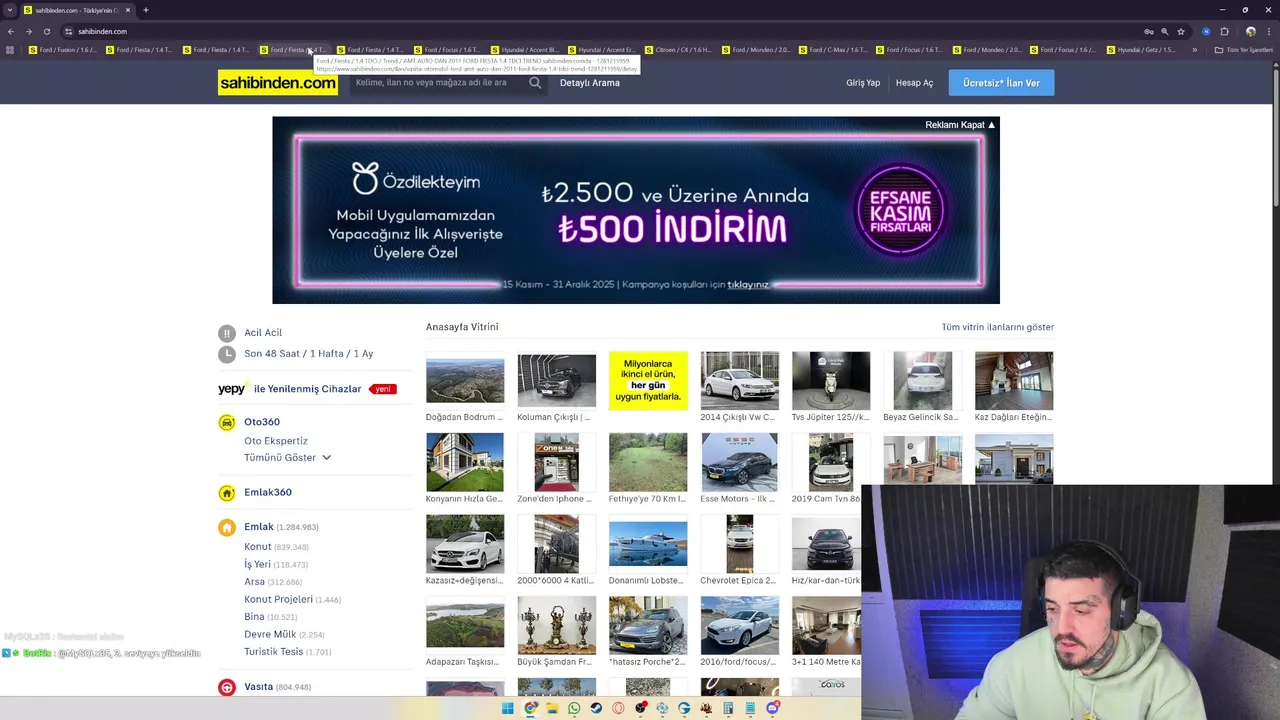Open the Citroen / C4 bookmark
1280x720 pixels.
678,50
